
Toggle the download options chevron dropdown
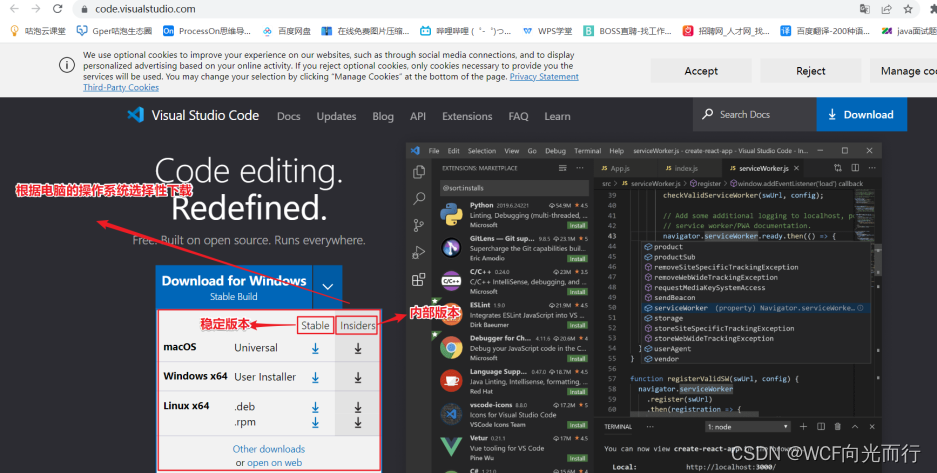(327, 287)
